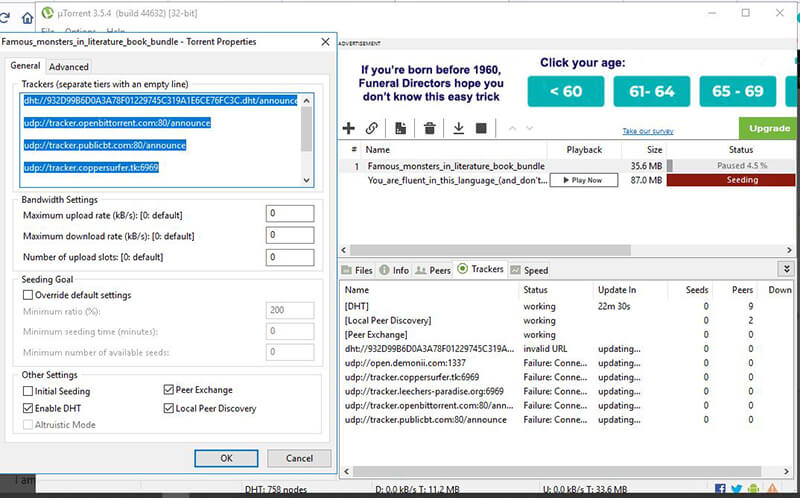
Task: Click the browser home icon
Action: 27,18
